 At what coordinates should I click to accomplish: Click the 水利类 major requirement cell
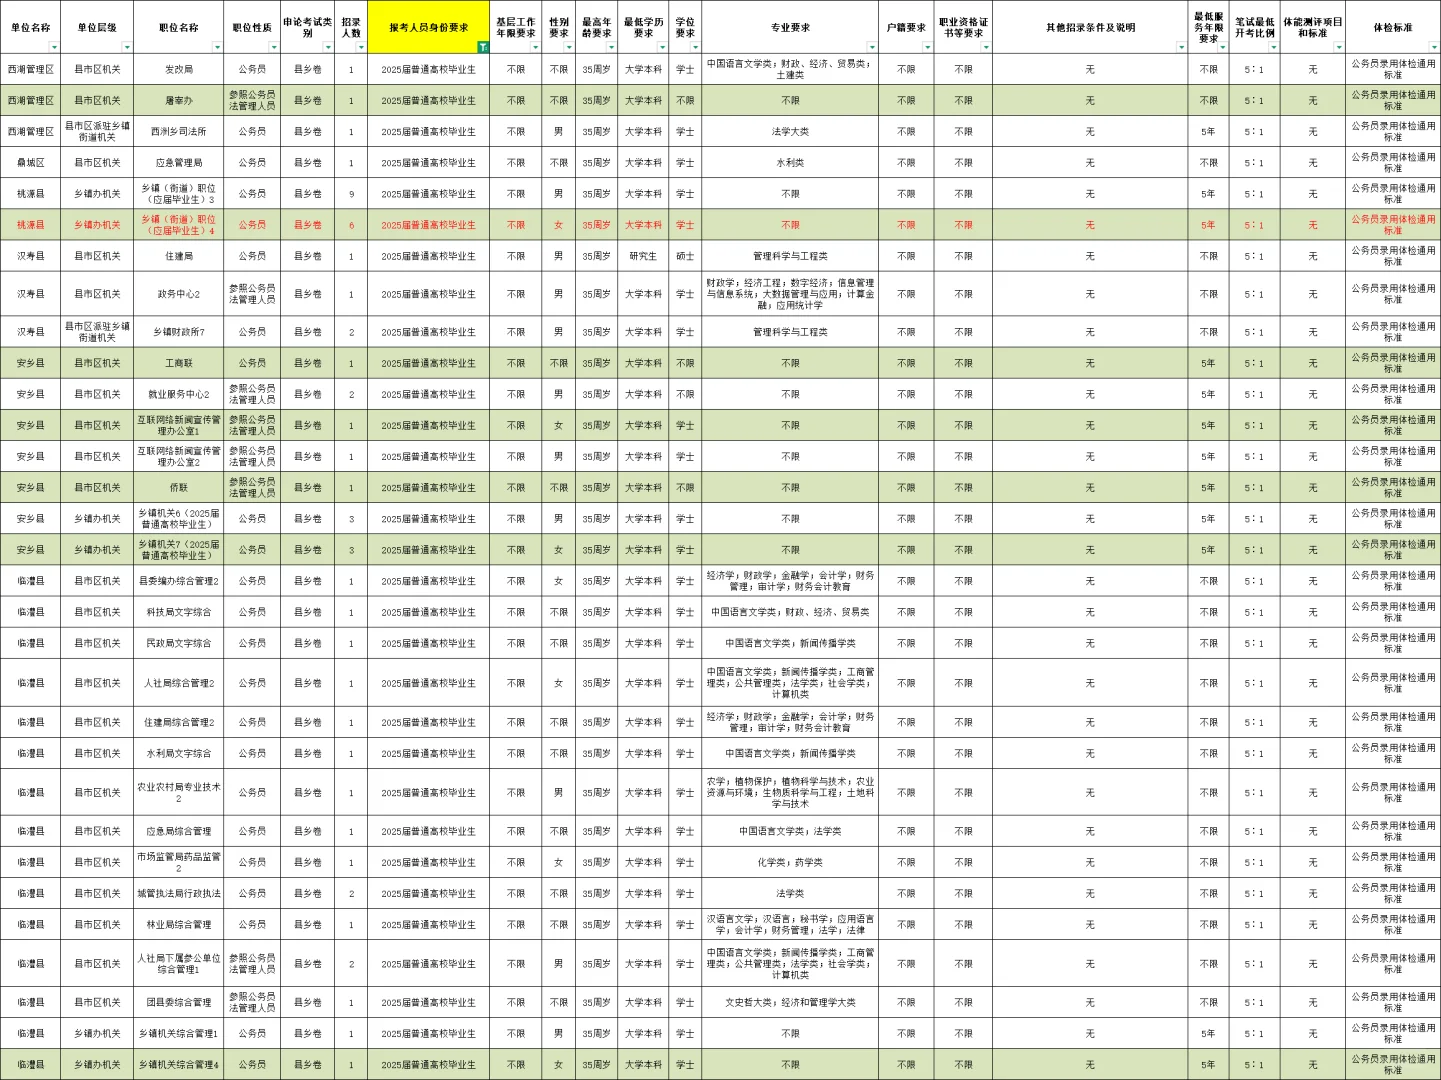click(790, 162)
